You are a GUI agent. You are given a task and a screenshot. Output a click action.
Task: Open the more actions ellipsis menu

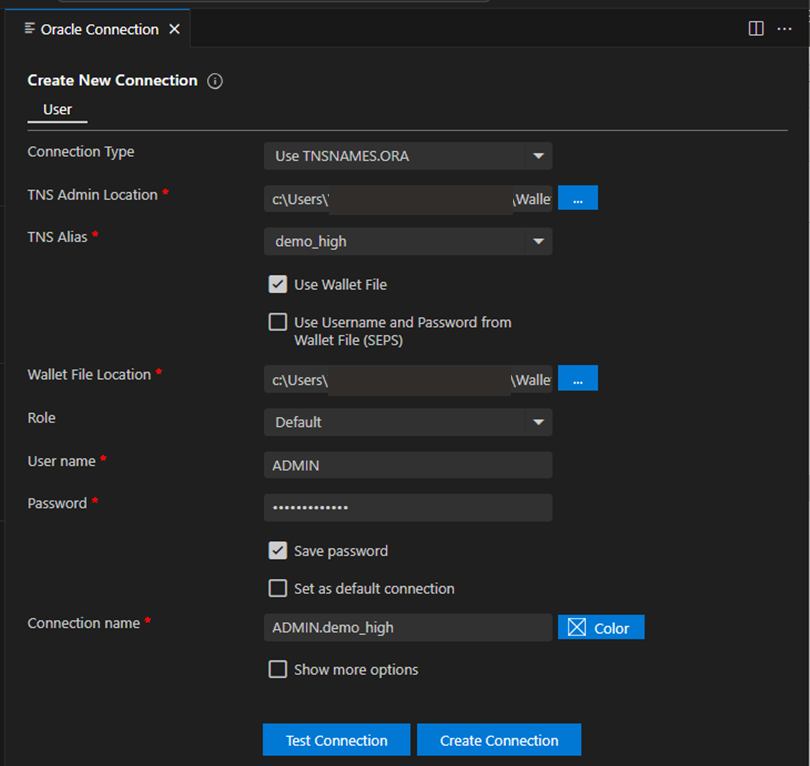pyautogui.click(x=784, y=30)
